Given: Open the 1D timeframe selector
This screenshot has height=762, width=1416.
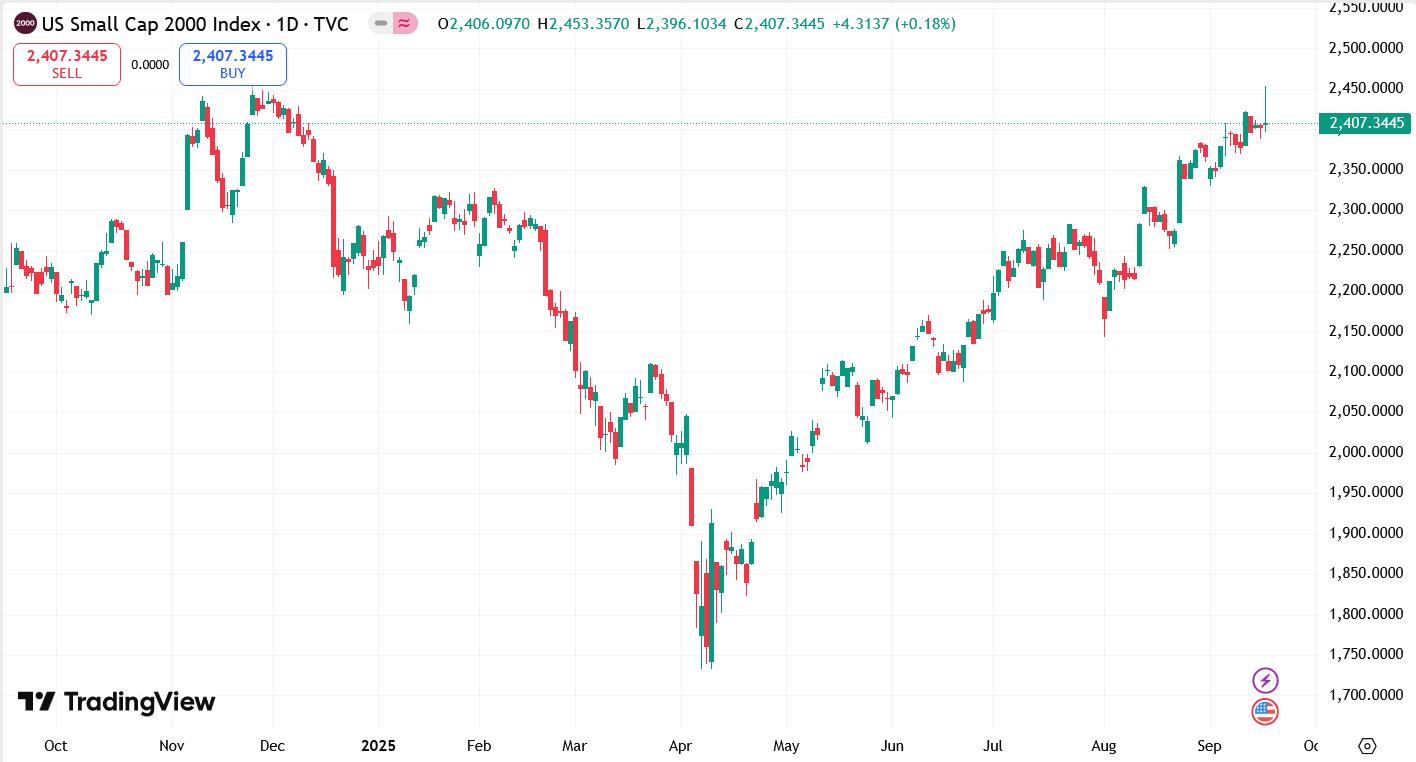Looking at the screenshot, I should coord(290,22).
